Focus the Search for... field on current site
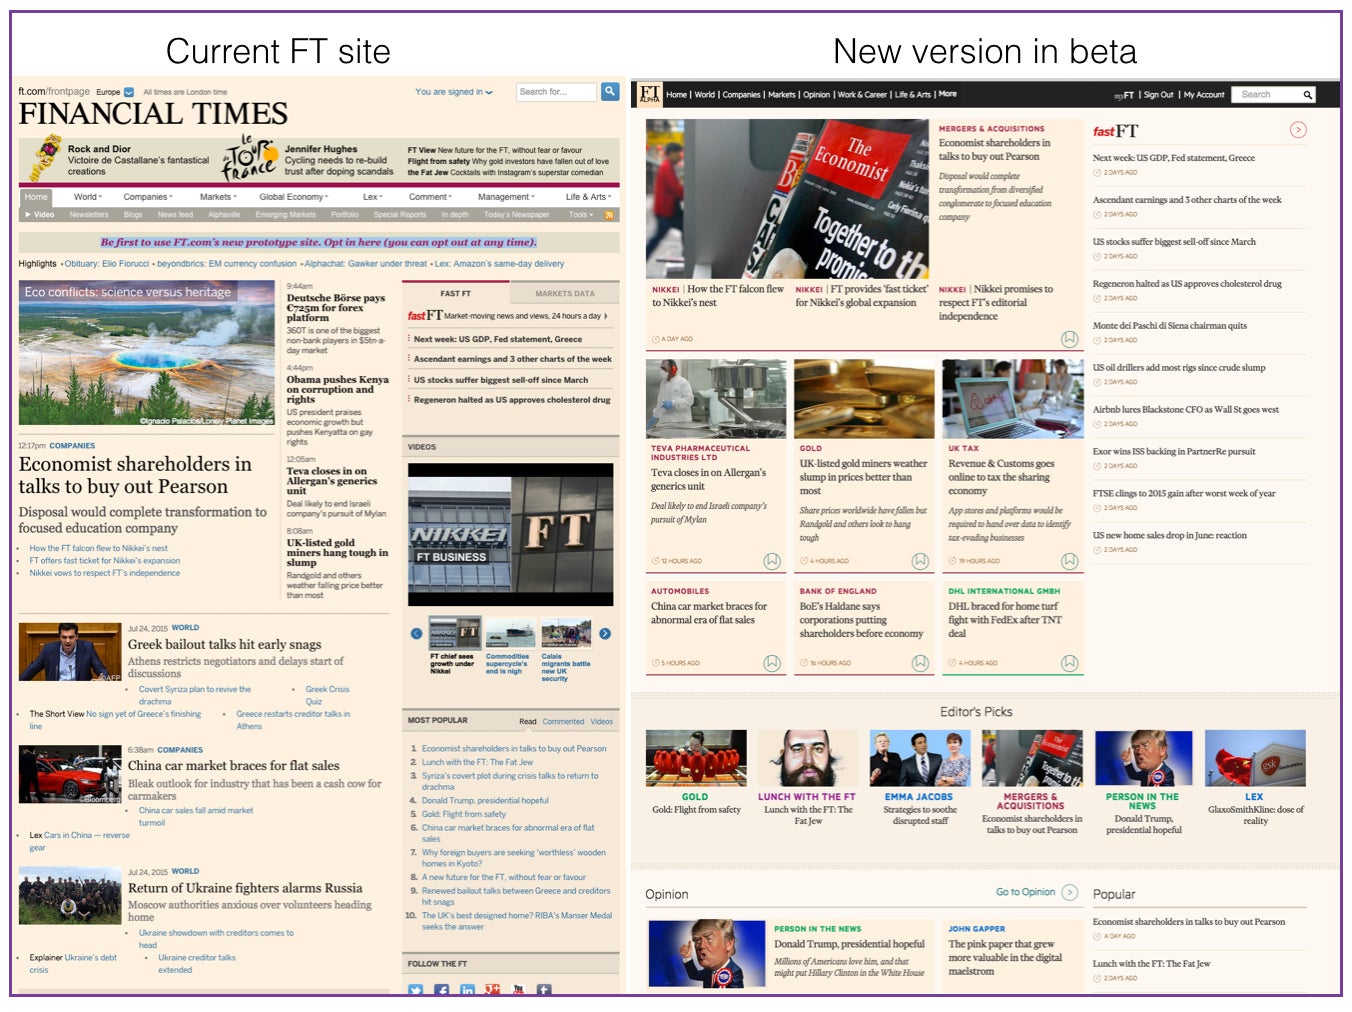Viewport: 1352px width, 1012px height. pos(556,91)
